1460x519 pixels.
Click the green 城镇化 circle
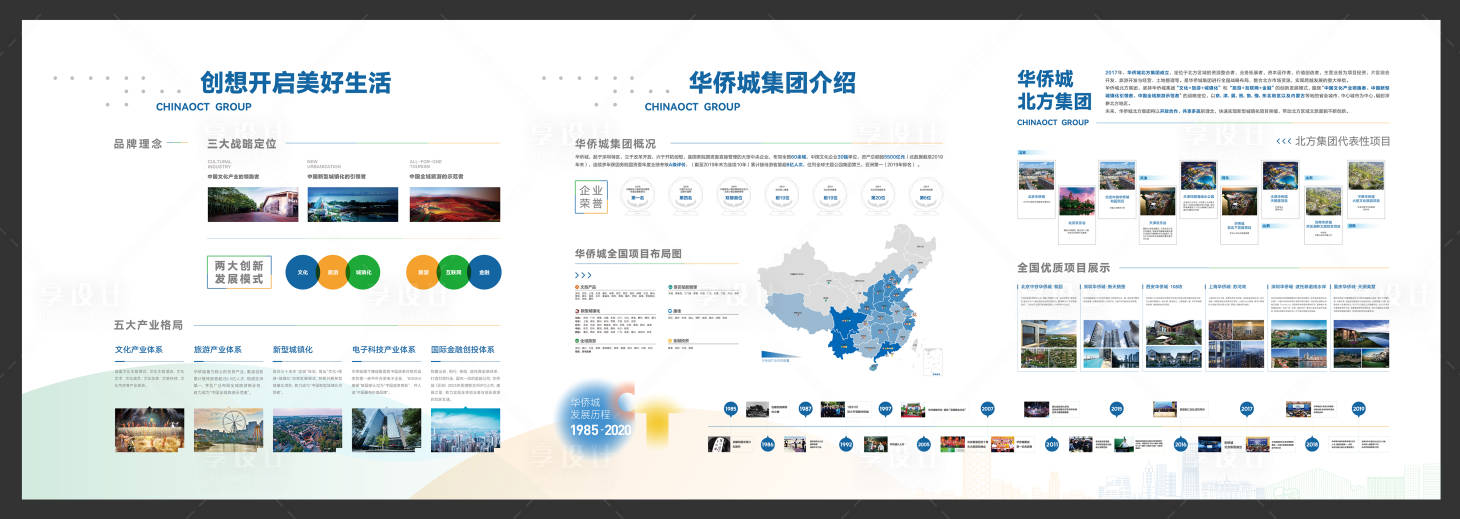[x=364, y=272]
